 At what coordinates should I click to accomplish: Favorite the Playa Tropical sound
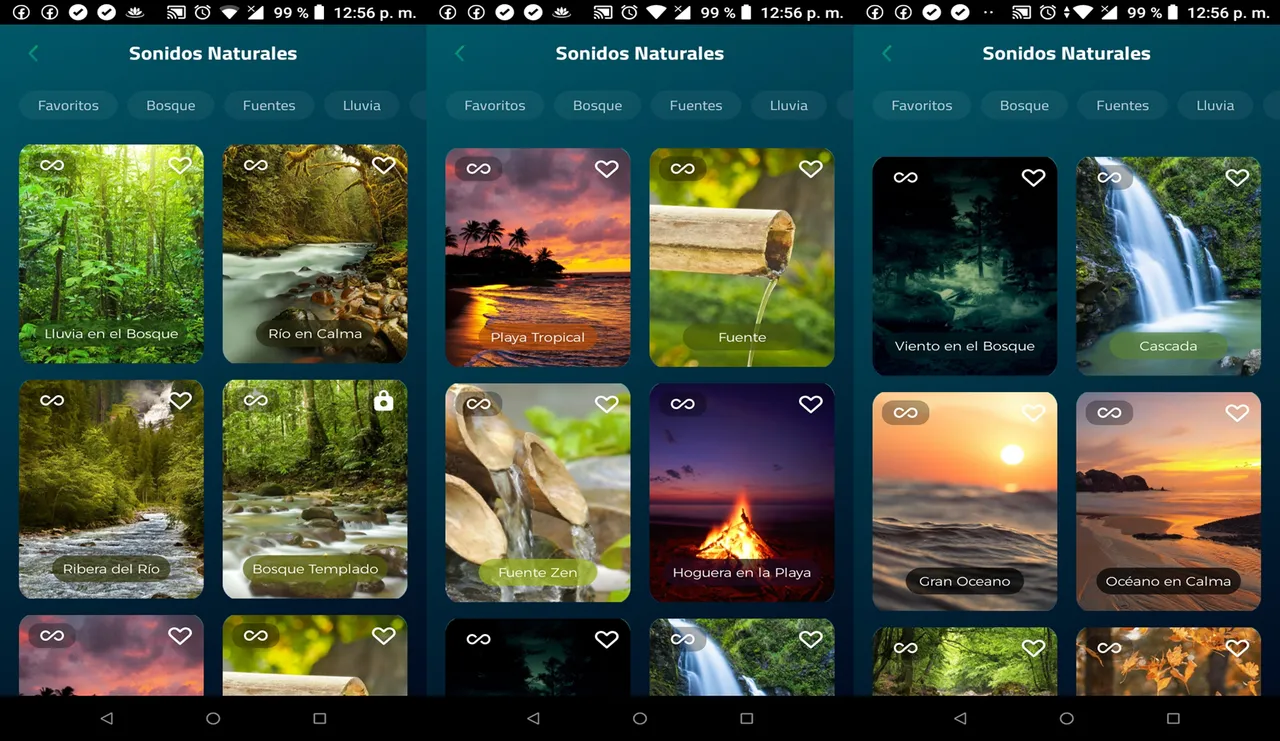click(x=607, y=169)
